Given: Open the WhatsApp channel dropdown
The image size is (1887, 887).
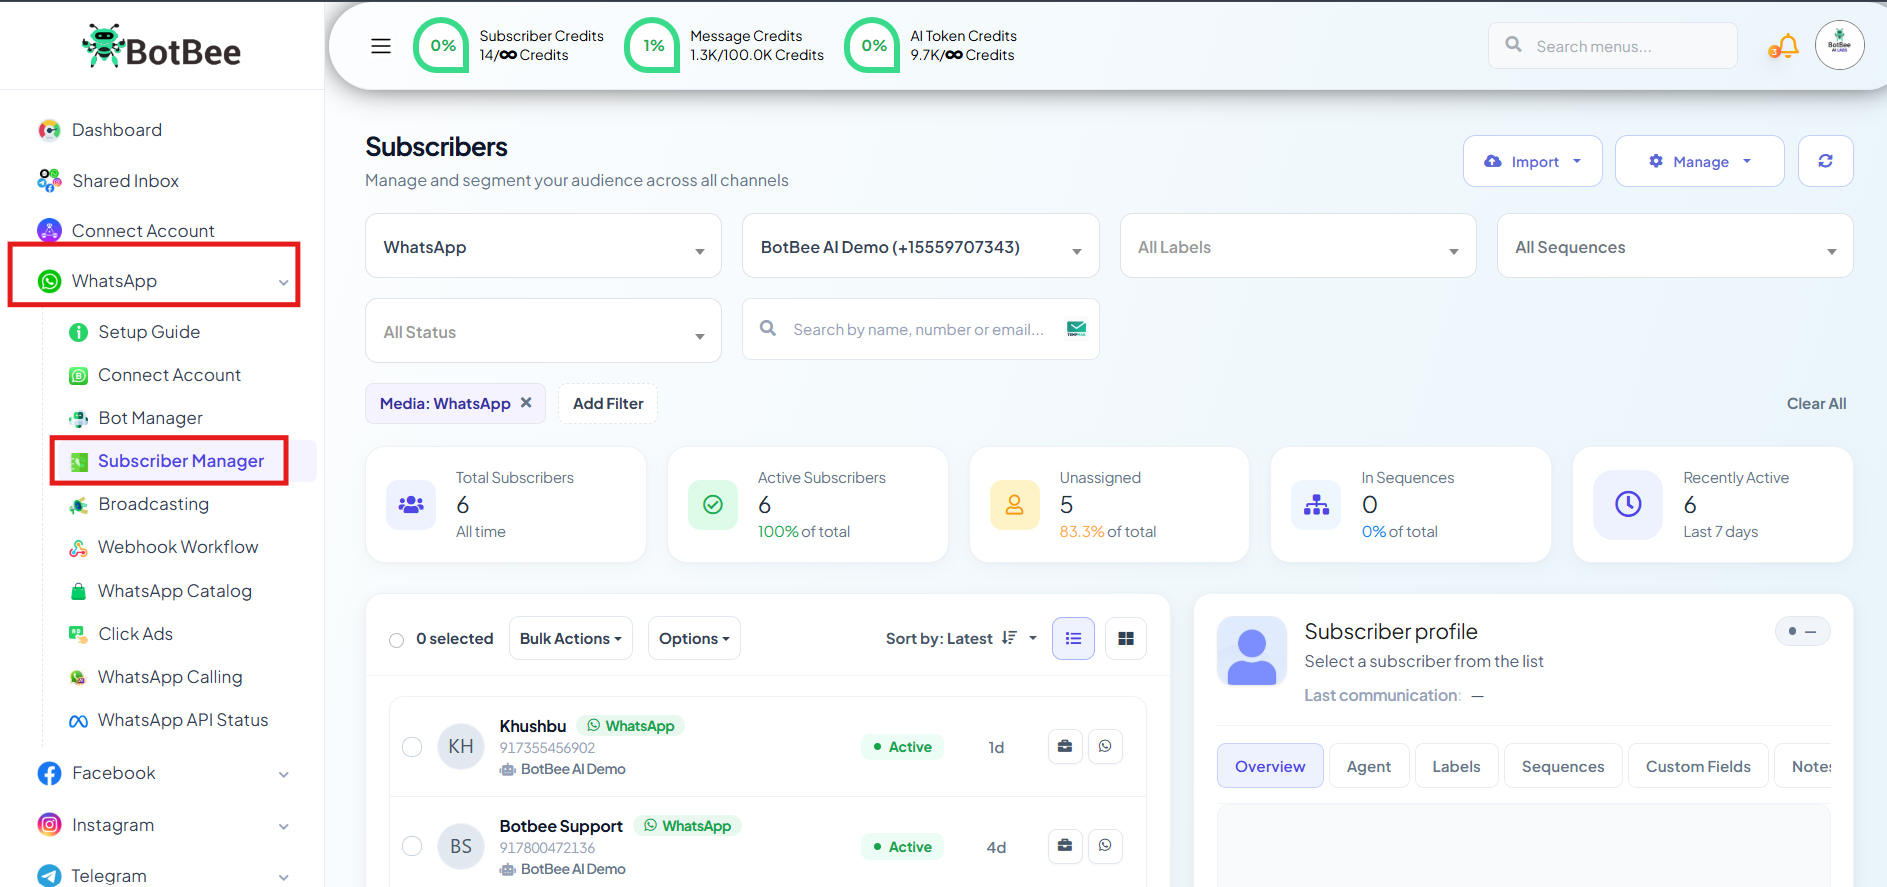Looking at the screenshot, I should 543,246.
